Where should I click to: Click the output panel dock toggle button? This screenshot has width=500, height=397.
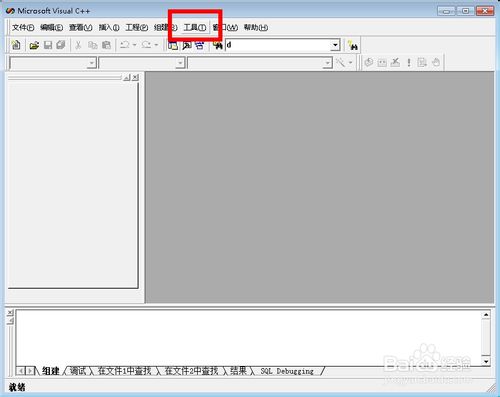[x=10, y=321]
